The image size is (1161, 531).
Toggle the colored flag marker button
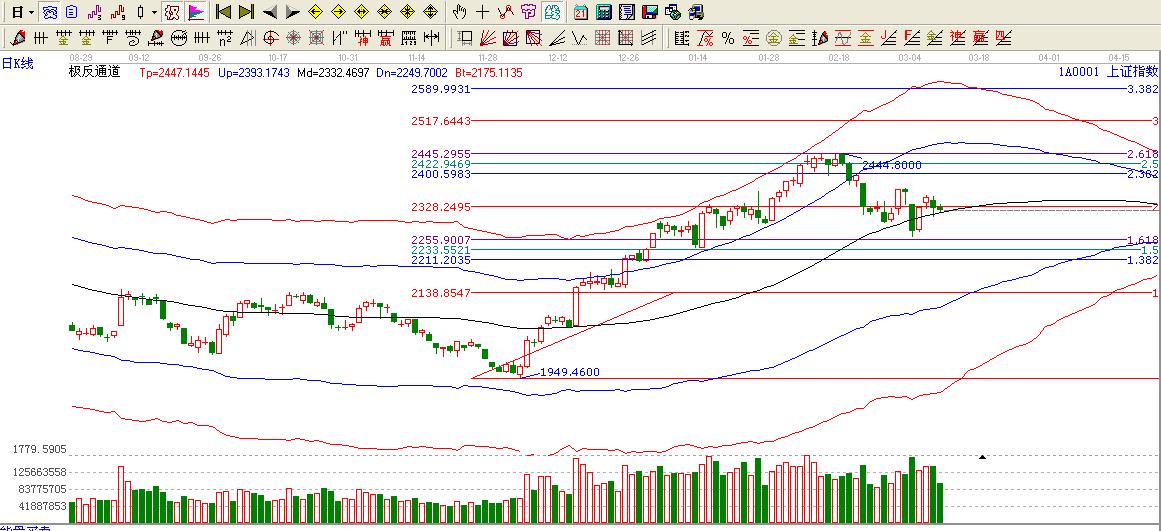[196, 12]
